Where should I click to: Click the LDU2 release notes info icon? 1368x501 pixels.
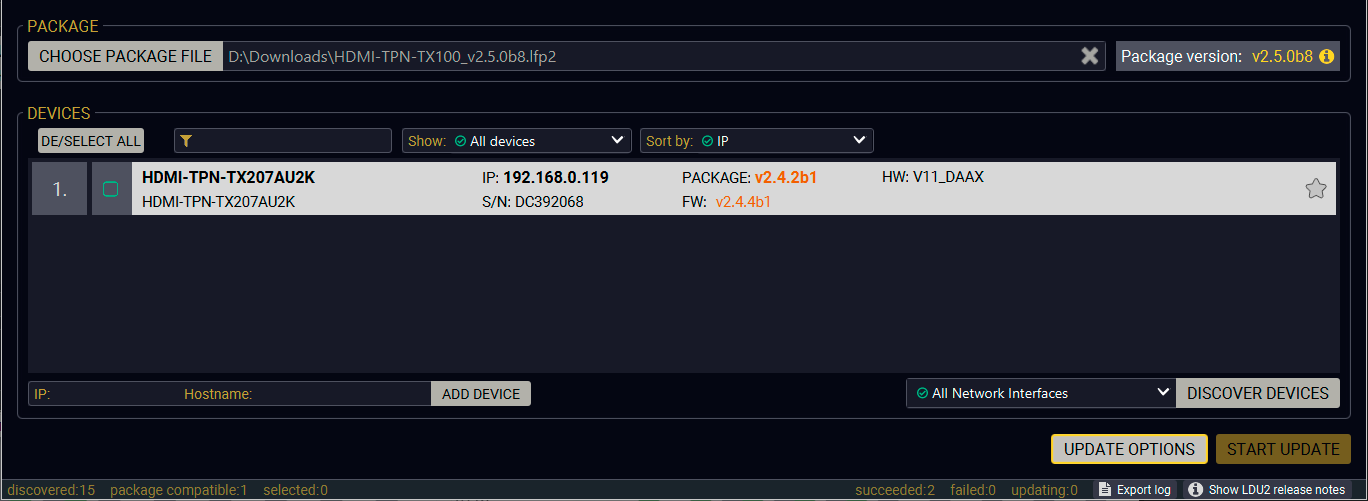pyautogui.click(x=1195, y=489)
